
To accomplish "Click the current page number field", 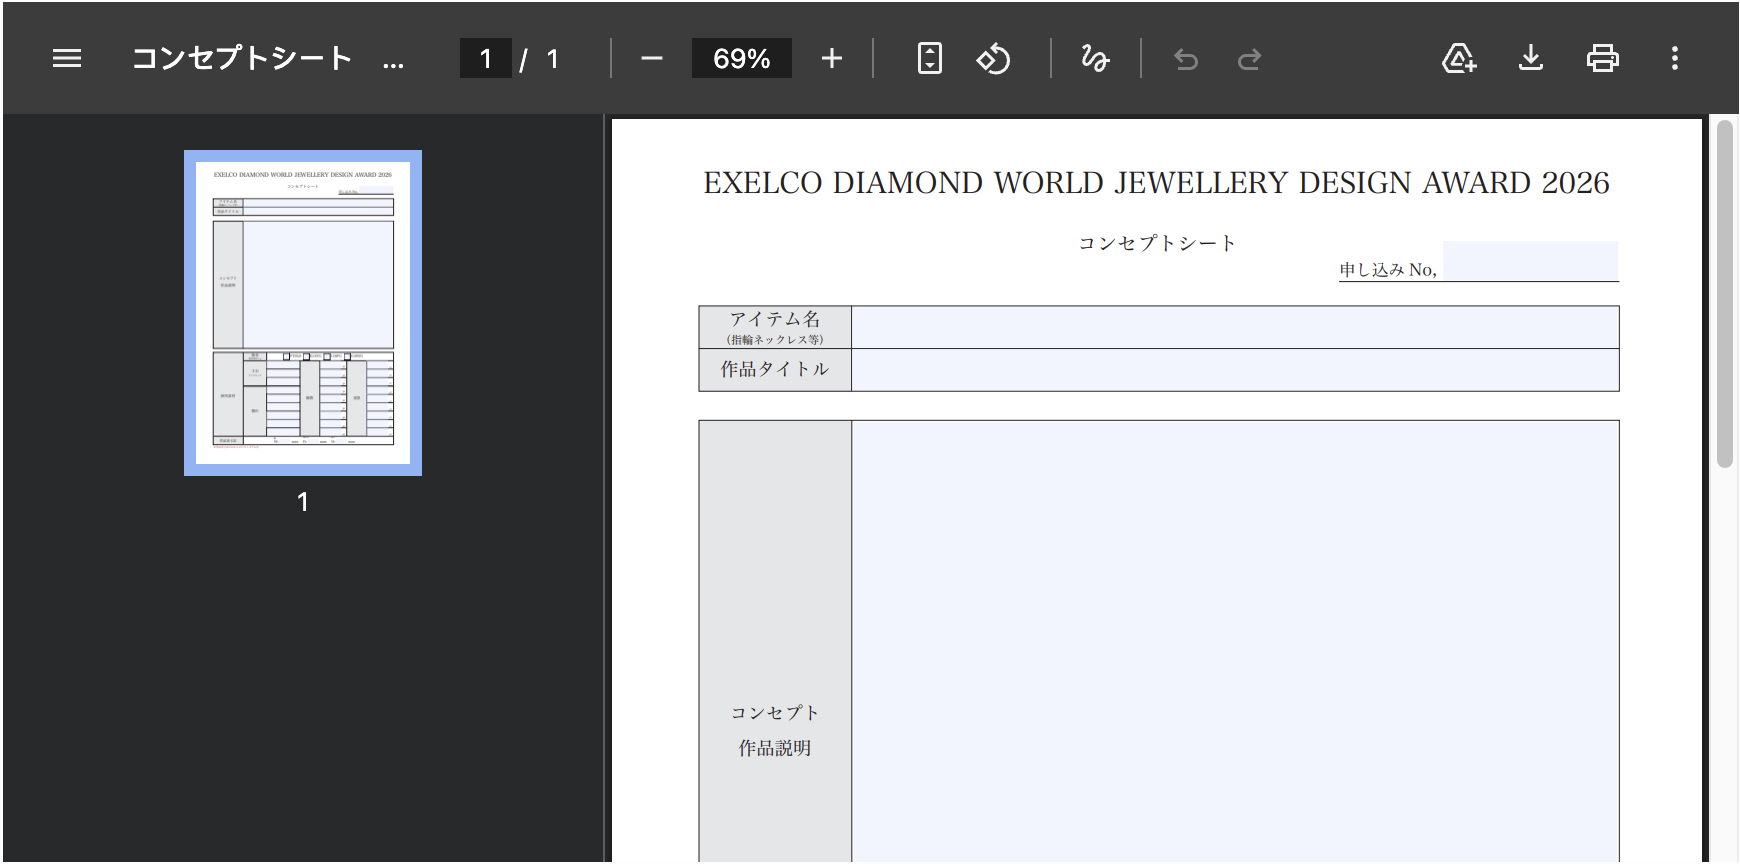I will click(486, 59).
